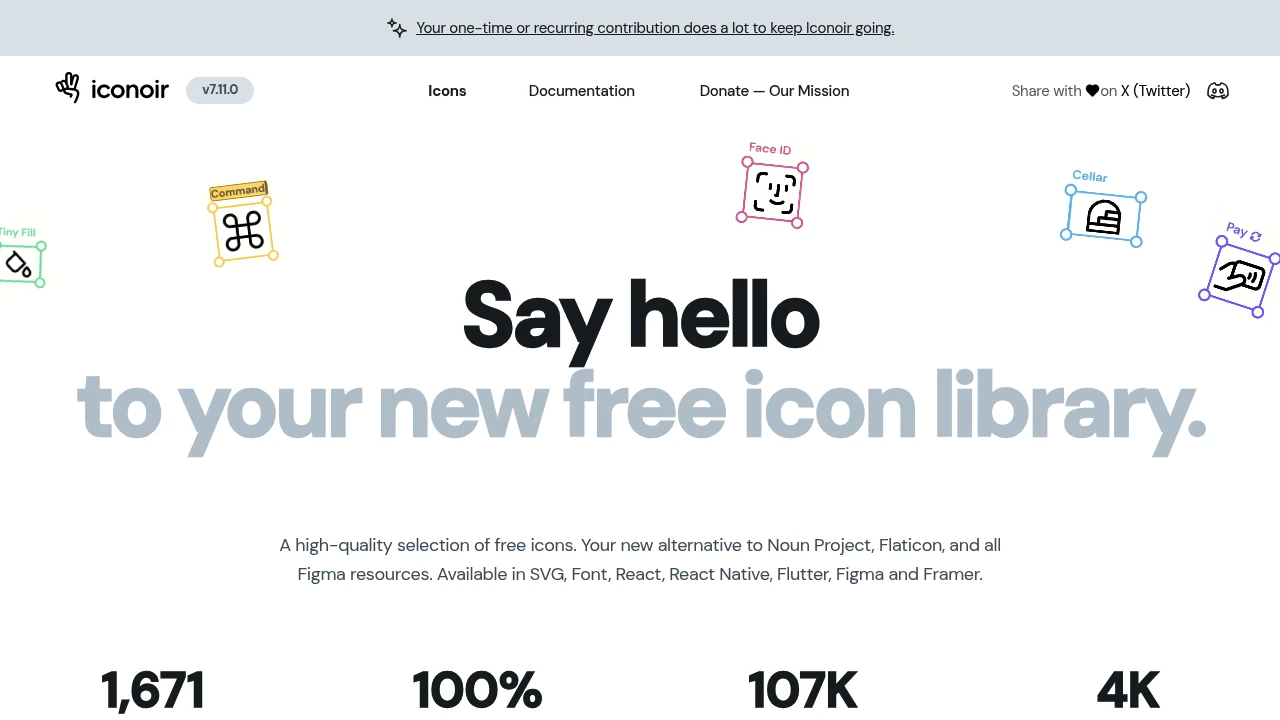
Task: Click the black heart icon
Action: tap(1092, 91)
